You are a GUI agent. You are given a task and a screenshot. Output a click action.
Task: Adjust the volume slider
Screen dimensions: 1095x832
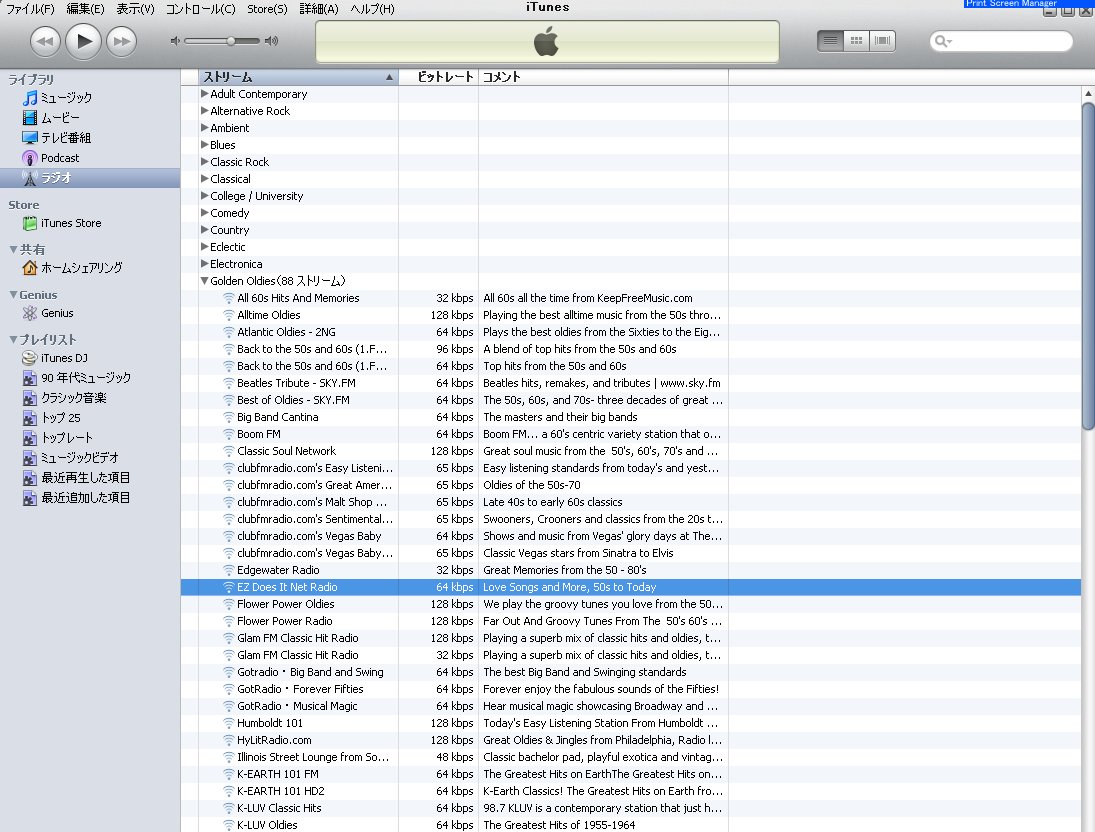(230, 41)
